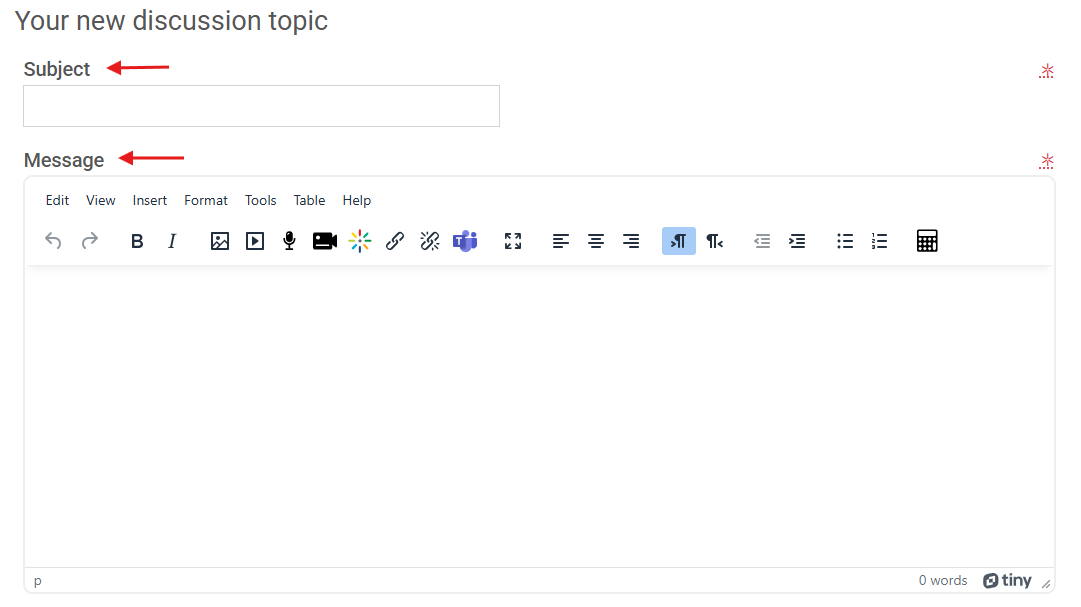Toggle right-to-left text direction
Screen dimensions: 1081x607
(714, 241)
